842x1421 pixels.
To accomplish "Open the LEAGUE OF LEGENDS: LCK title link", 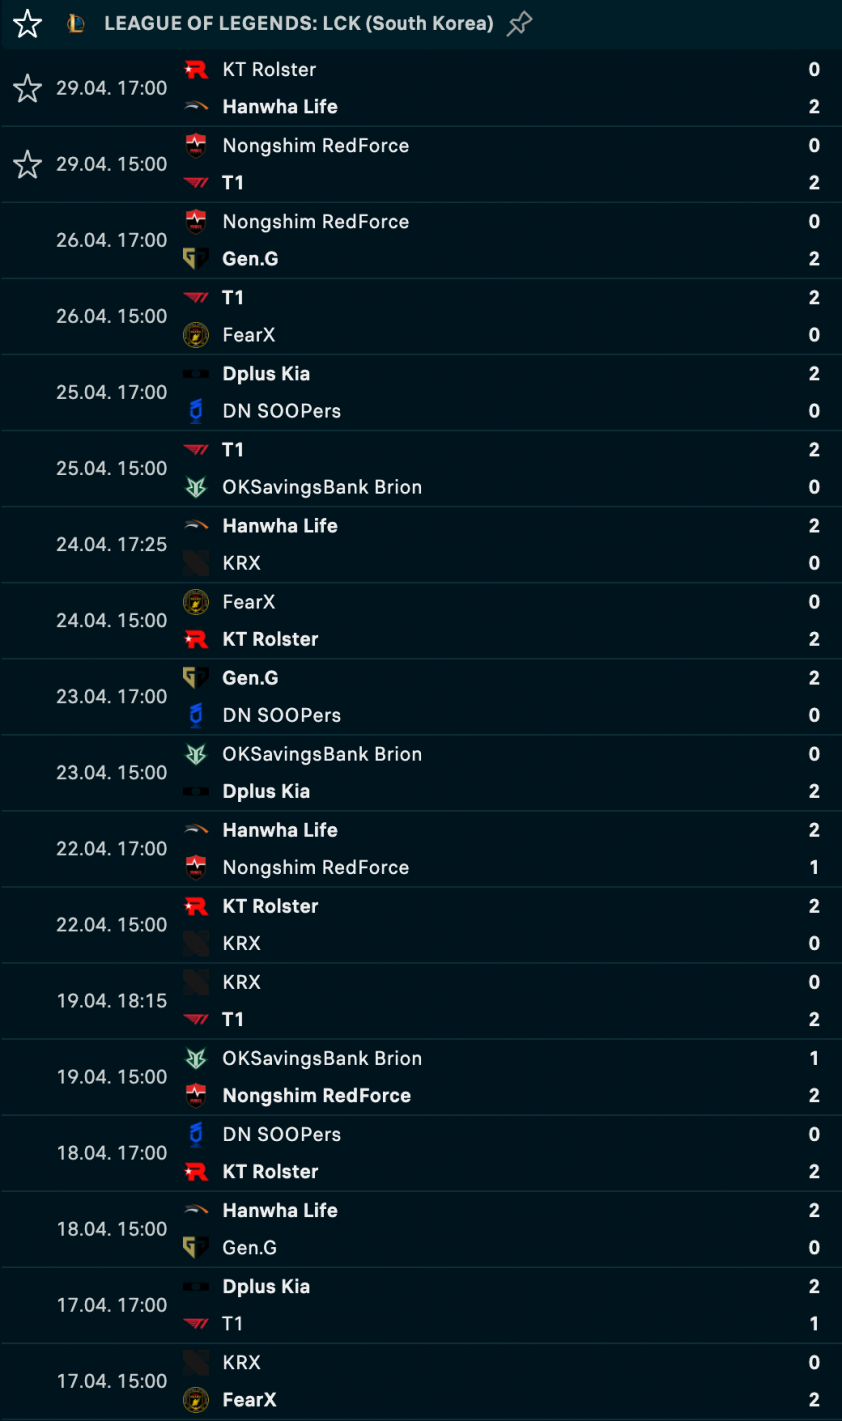I will [x=298, y=24].
